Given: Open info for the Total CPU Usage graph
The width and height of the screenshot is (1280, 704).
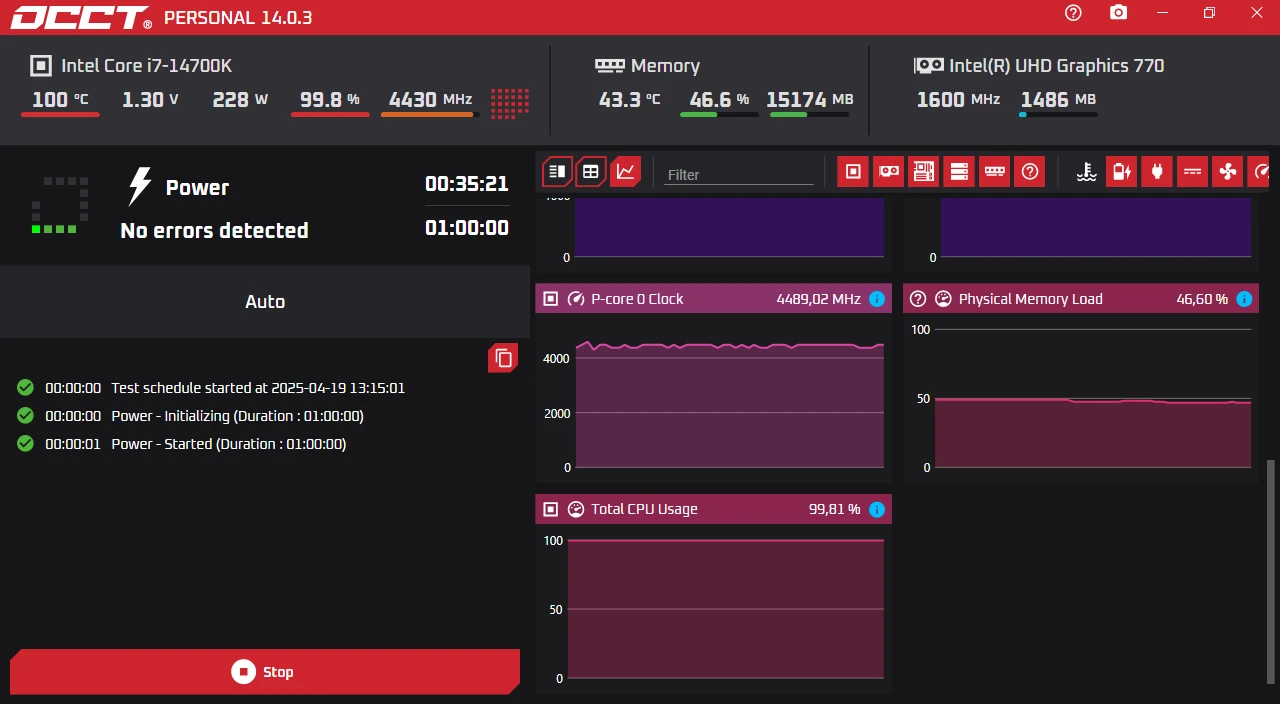Looking at the screenshot, I should (877, 509).
